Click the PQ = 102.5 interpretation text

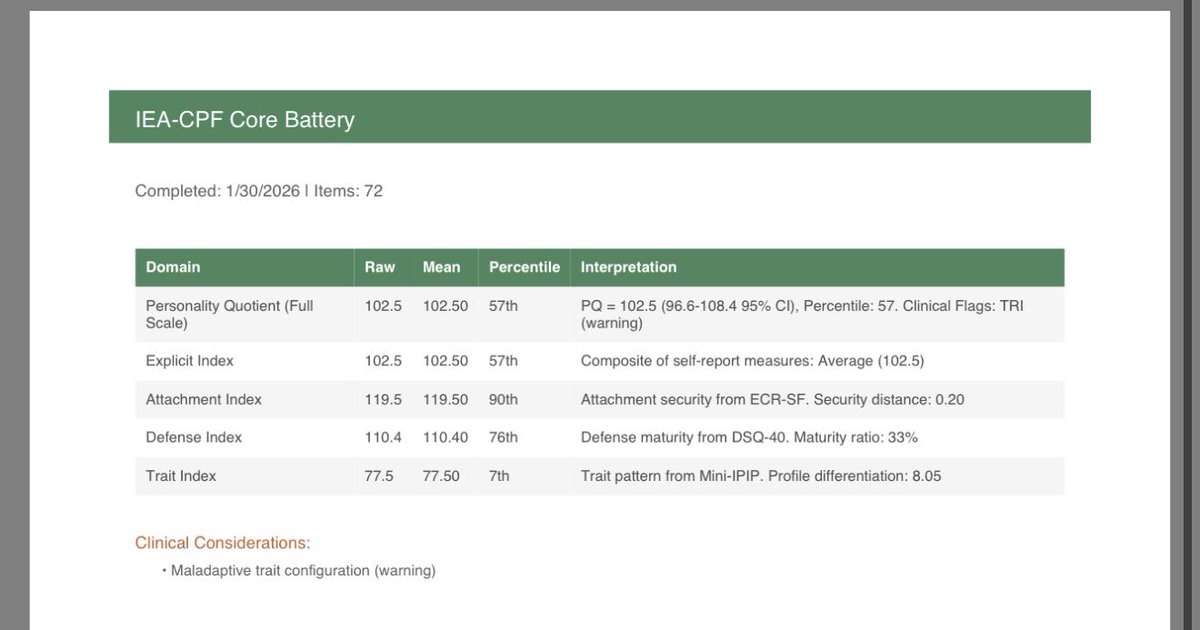(802, 315)
